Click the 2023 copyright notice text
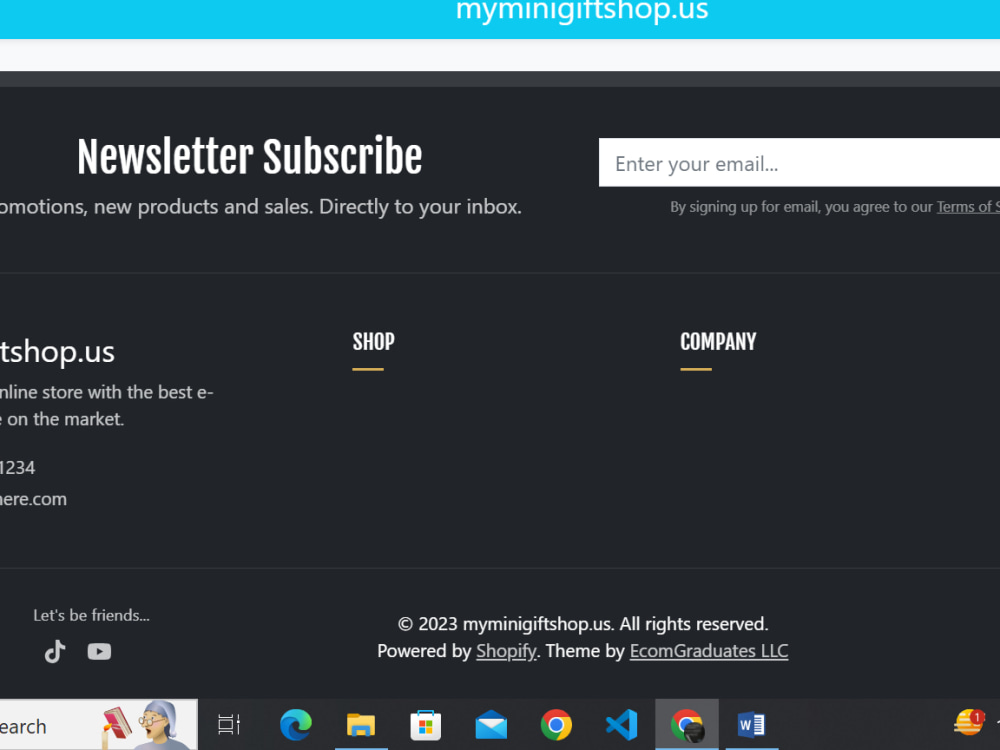Image resolution: width=1000 pixels, height=750 pixels. [x=583, y=624]
